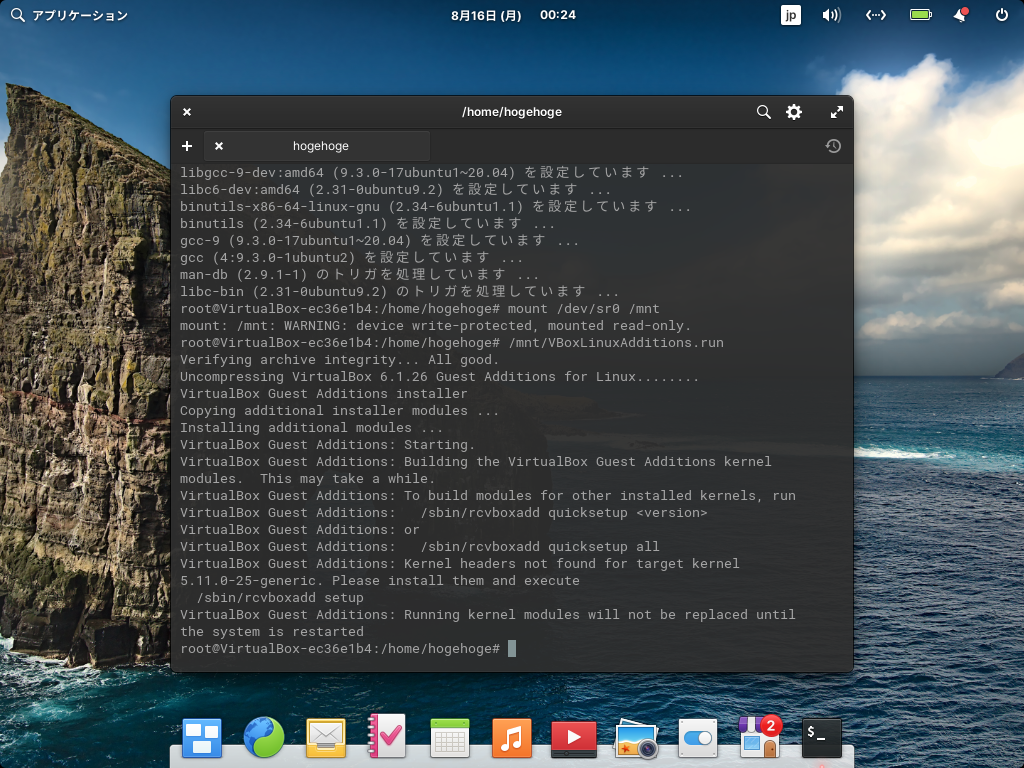Launch the Music app from the dock
Image resolution: width=1024 pixels, height=768 pixels.
click(512, 737)
